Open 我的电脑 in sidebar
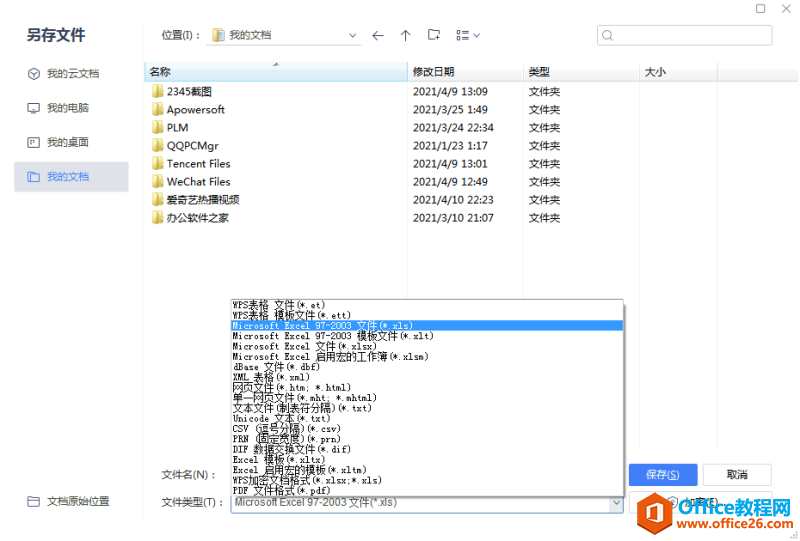The height and width of the screenshot is (541, 800). click(x=71, y=108)
